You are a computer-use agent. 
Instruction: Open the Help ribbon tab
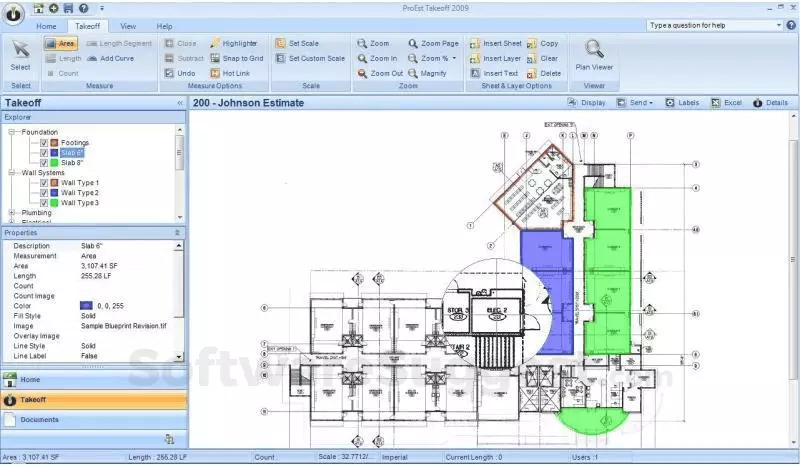coord(164,26)
